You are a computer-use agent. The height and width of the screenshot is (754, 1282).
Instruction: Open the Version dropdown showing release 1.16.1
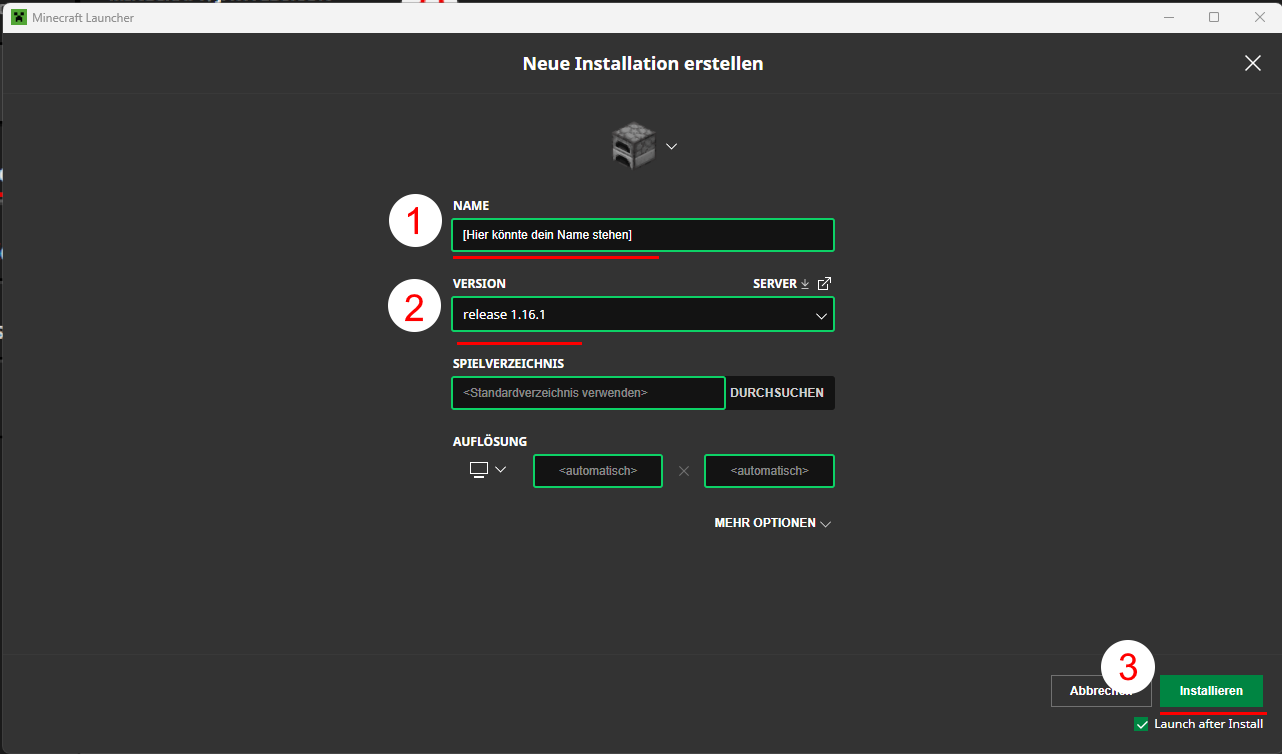(x=642, y=314)
